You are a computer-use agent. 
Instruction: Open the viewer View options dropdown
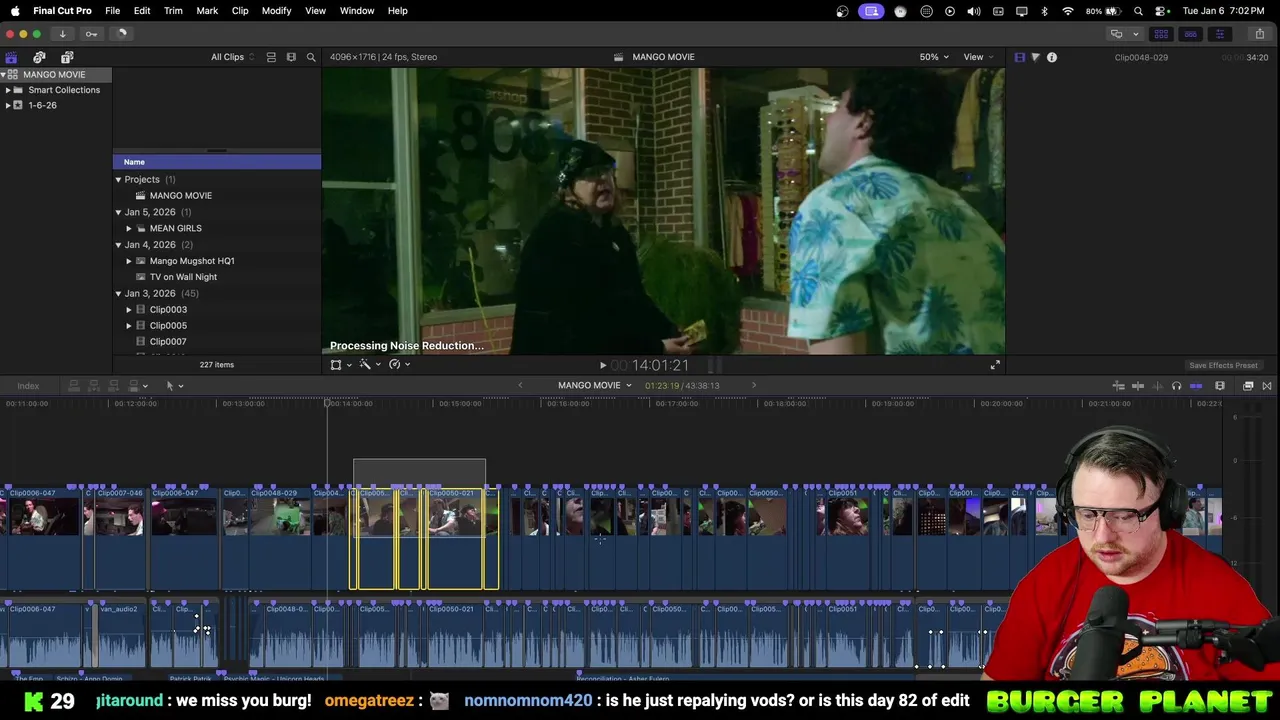979,57
